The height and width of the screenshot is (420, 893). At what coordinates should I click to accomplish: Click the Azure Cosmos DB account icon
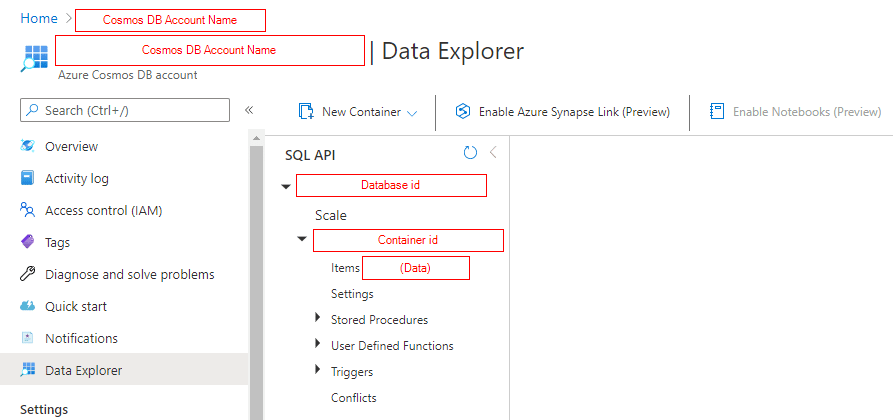35,58
